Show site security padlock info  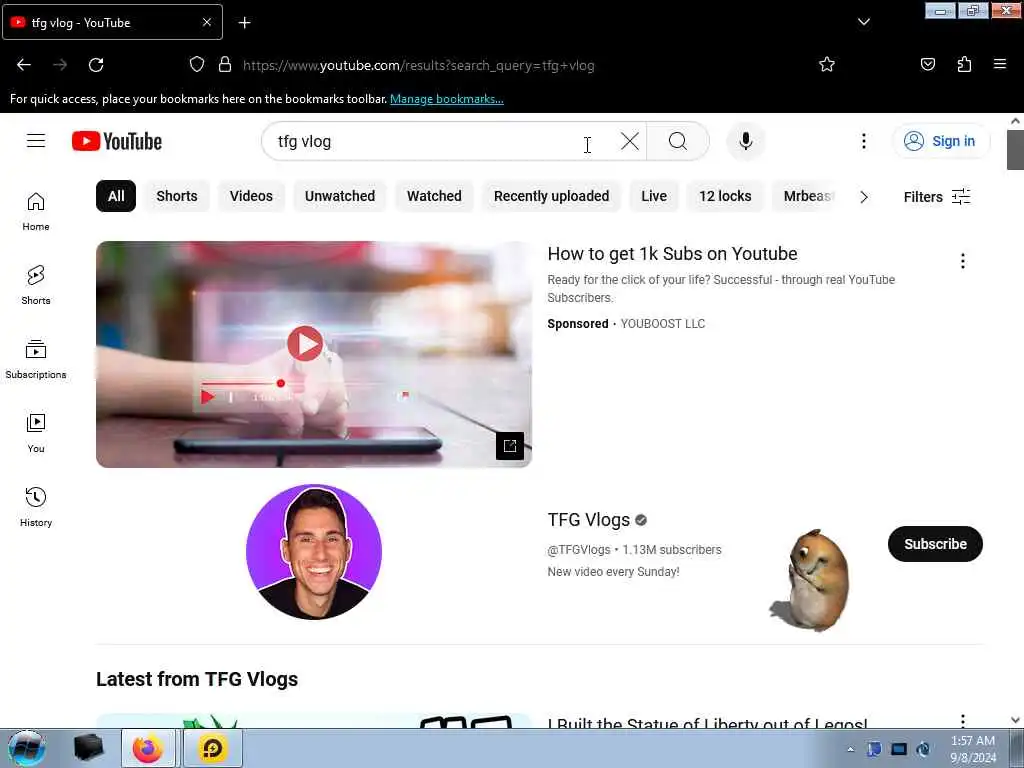tap(225, 65)
